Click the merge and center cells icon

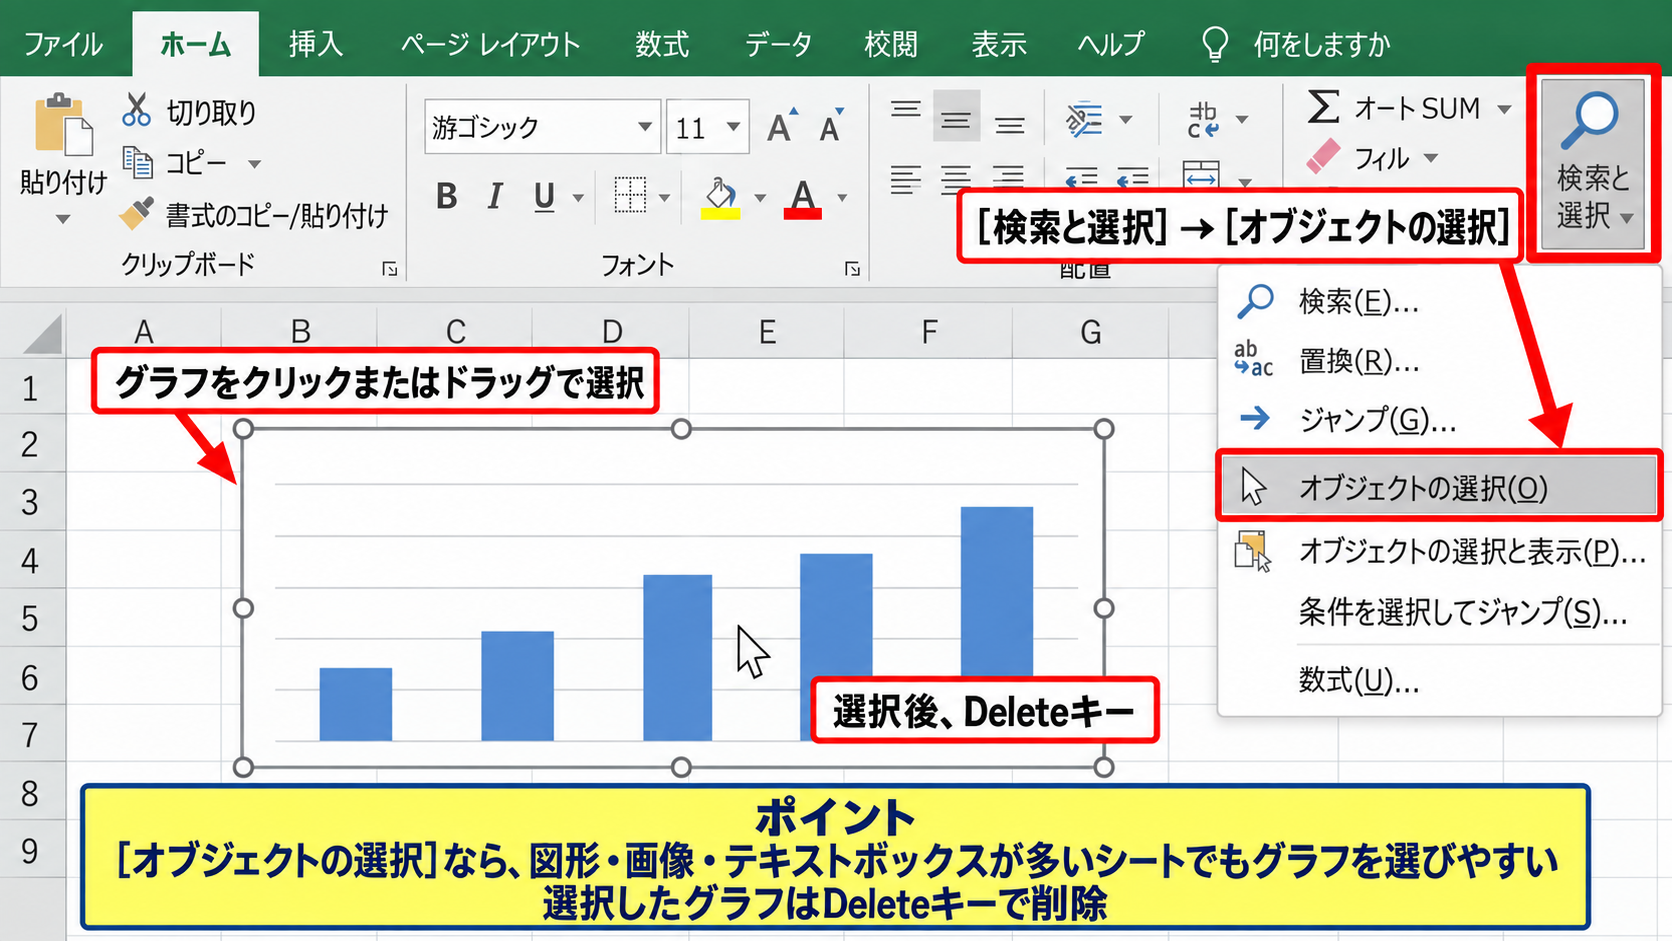(x=1201, y=176)
